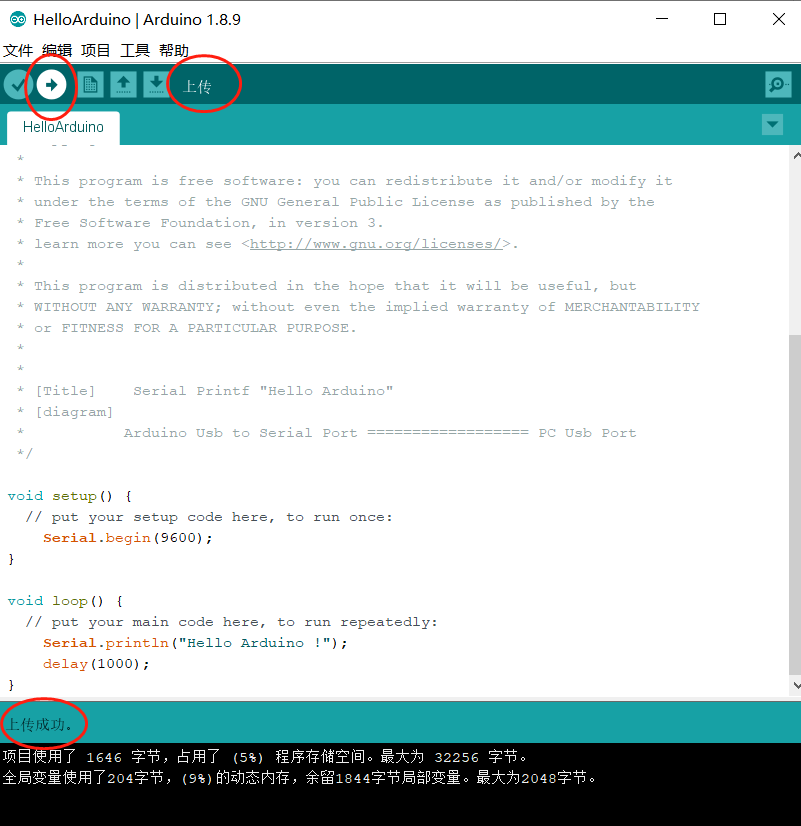Click the Upload arrow button
The height and width of the screenshot is (826, 801).
[51, 84]
